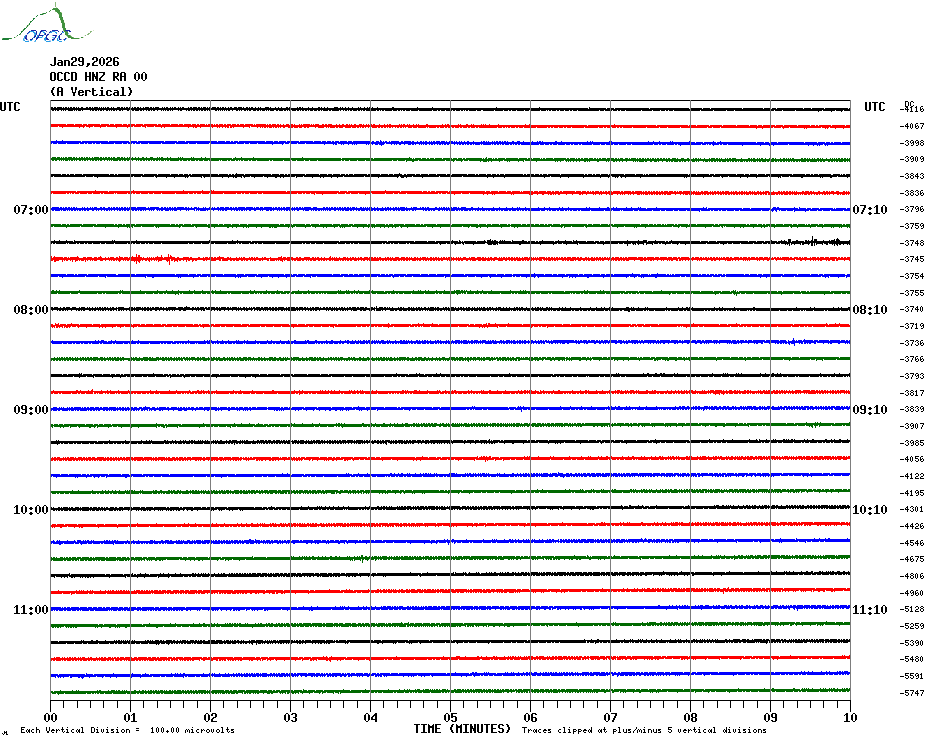Select the 07:10 end-time label on right

point(869,210)
